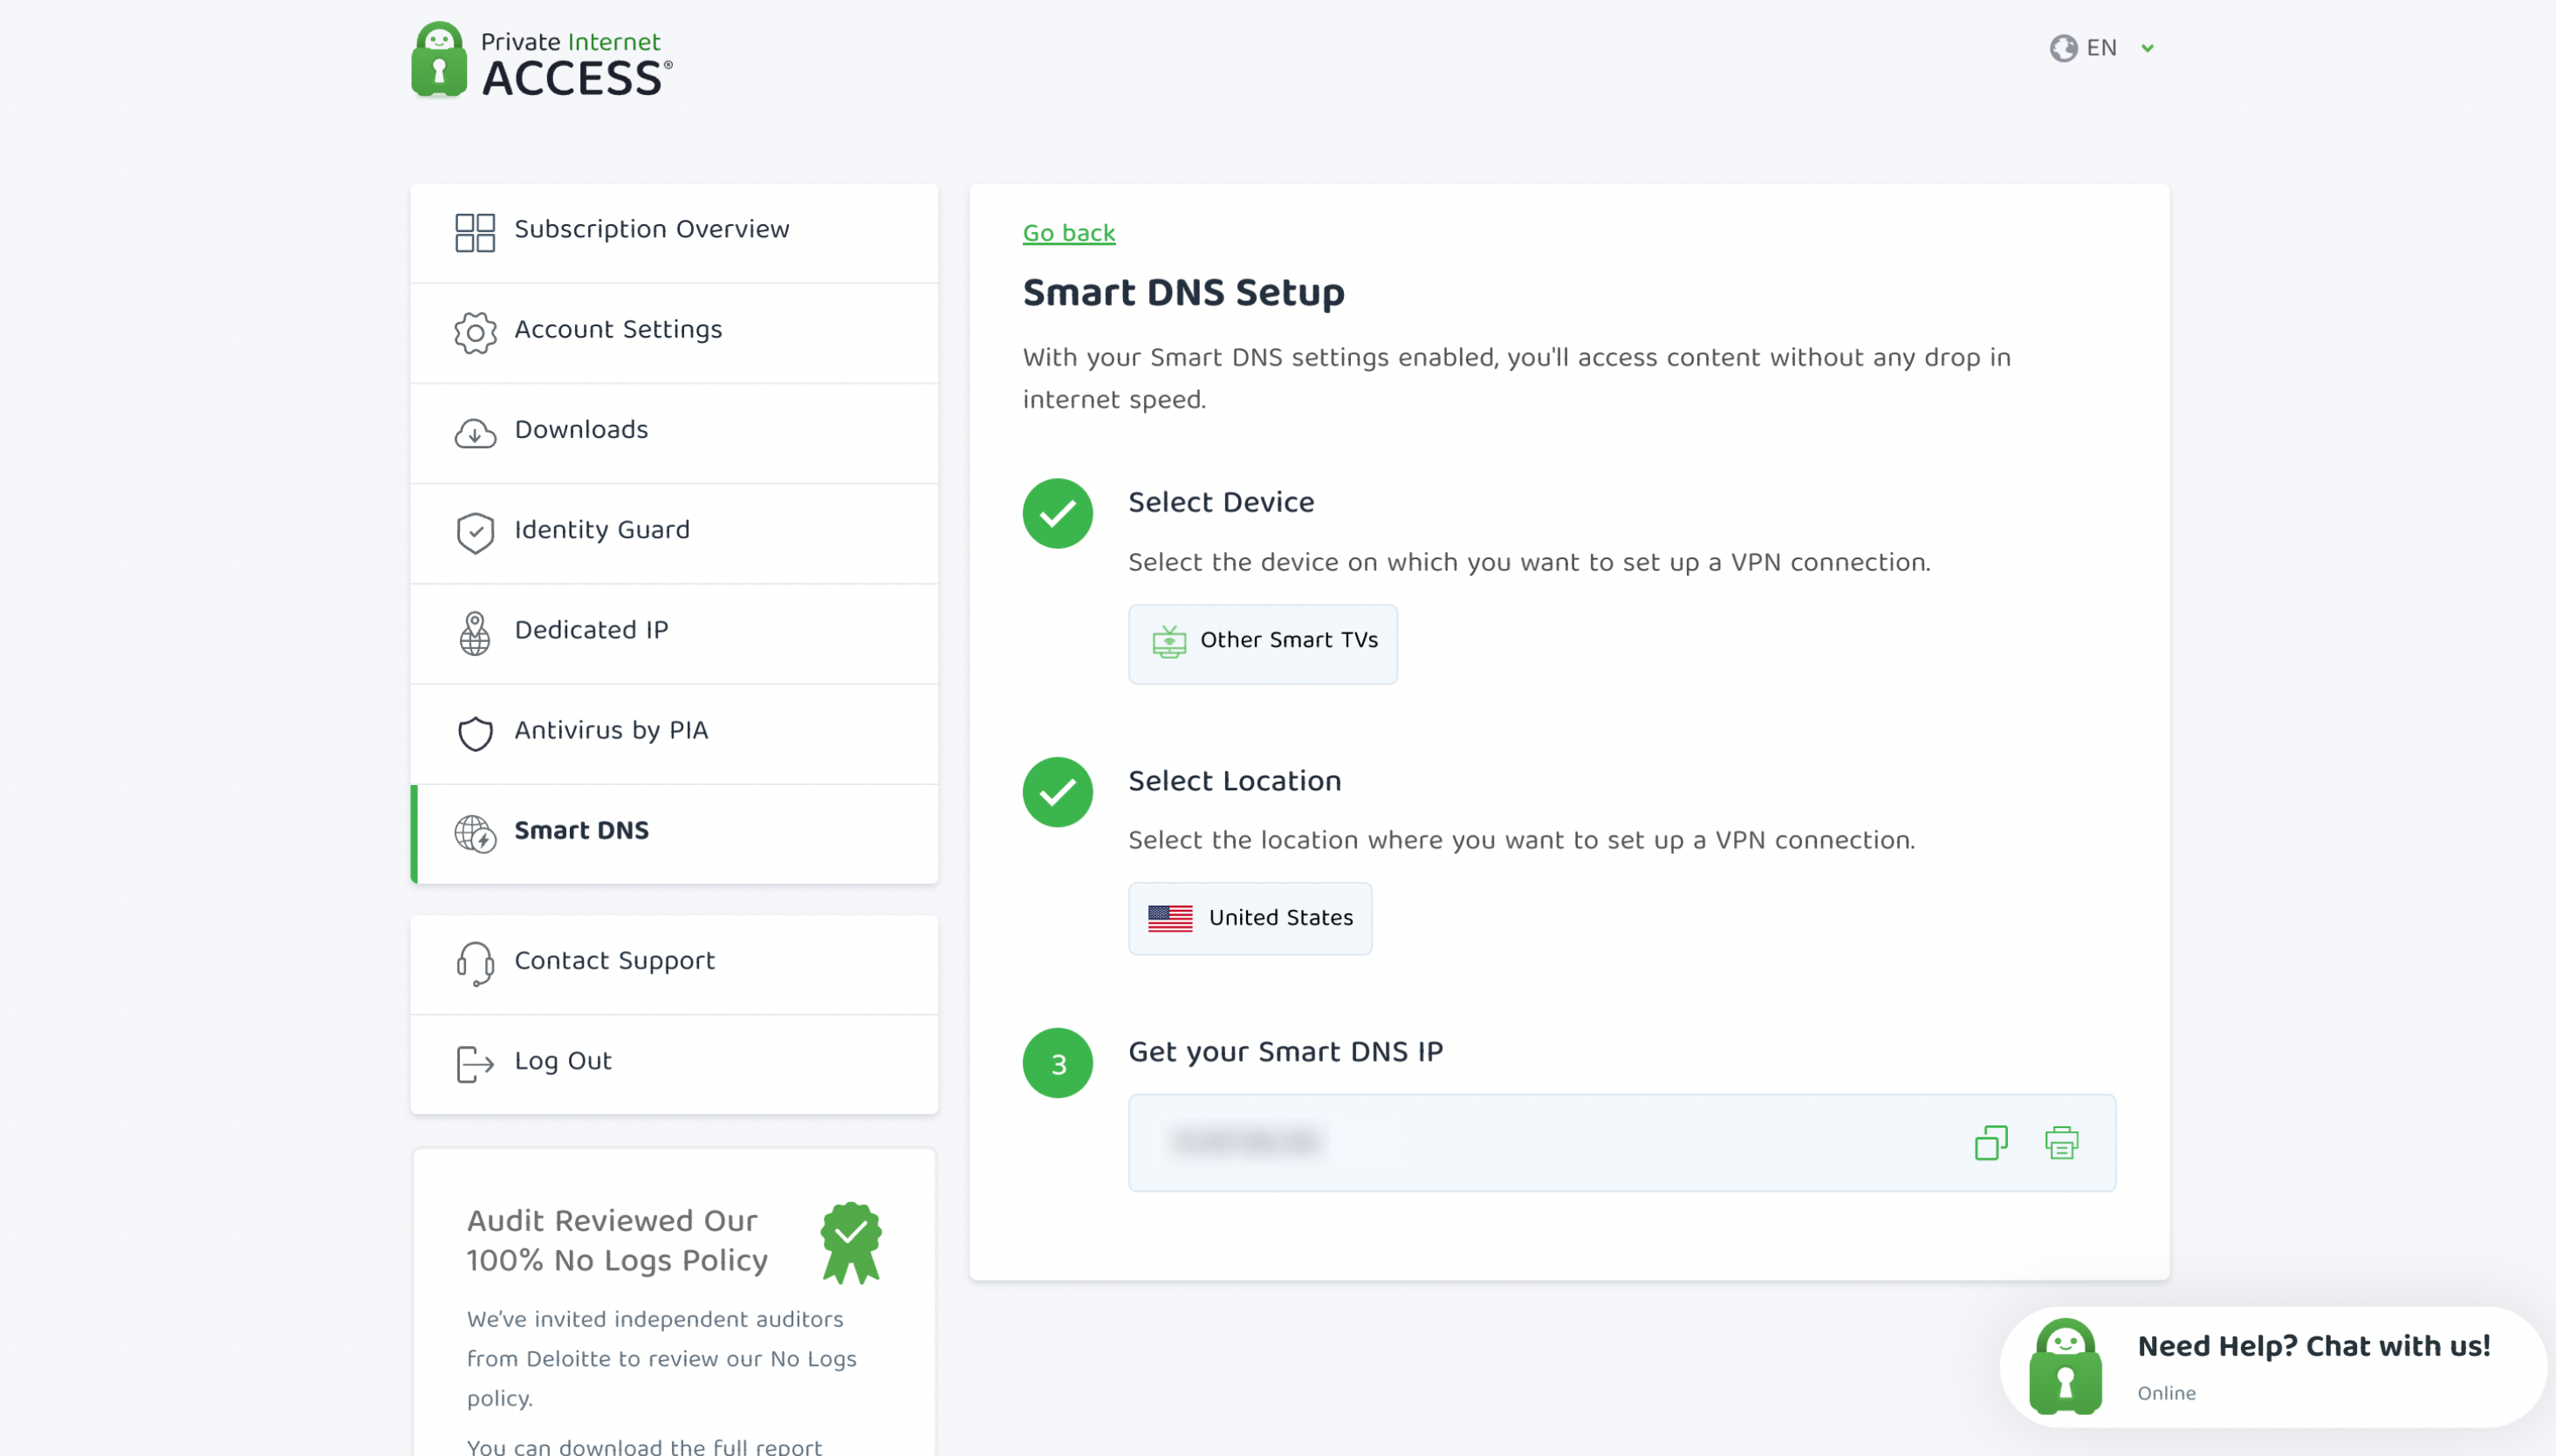
Task: Open the Need Help chat widget
Action: [2272, 1366]
